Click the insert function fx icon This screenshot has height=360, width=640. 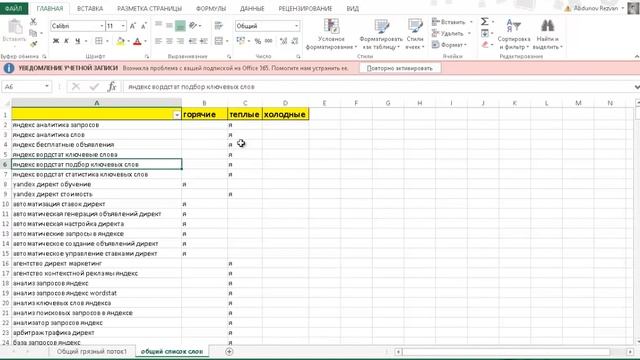[x=112, y=87]
